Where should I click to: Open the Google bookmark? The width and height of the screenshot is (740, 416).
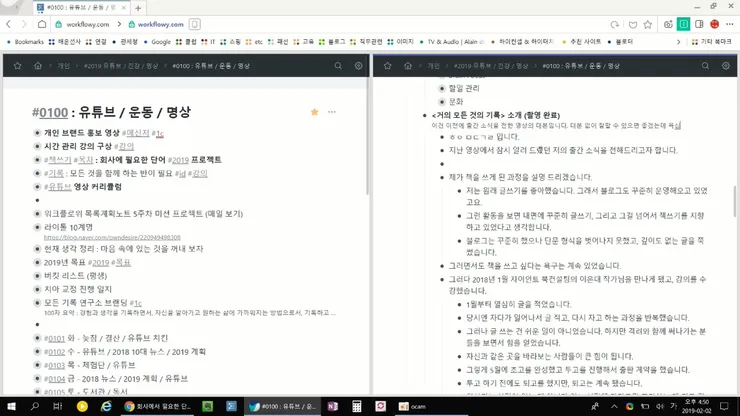(x=157, y=42)
